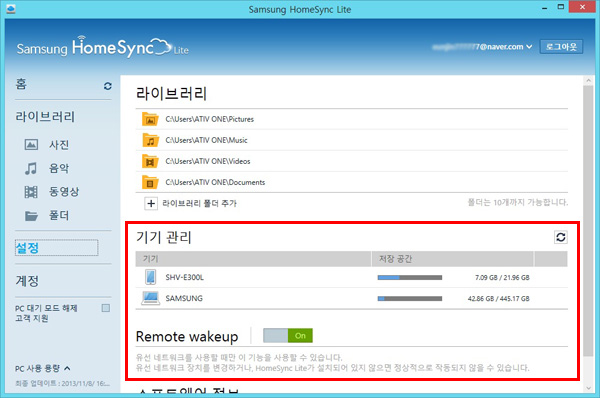The height and width of the screenshot is (398, 600).
Task: Click the Documents folder icon
Action: 150,182
